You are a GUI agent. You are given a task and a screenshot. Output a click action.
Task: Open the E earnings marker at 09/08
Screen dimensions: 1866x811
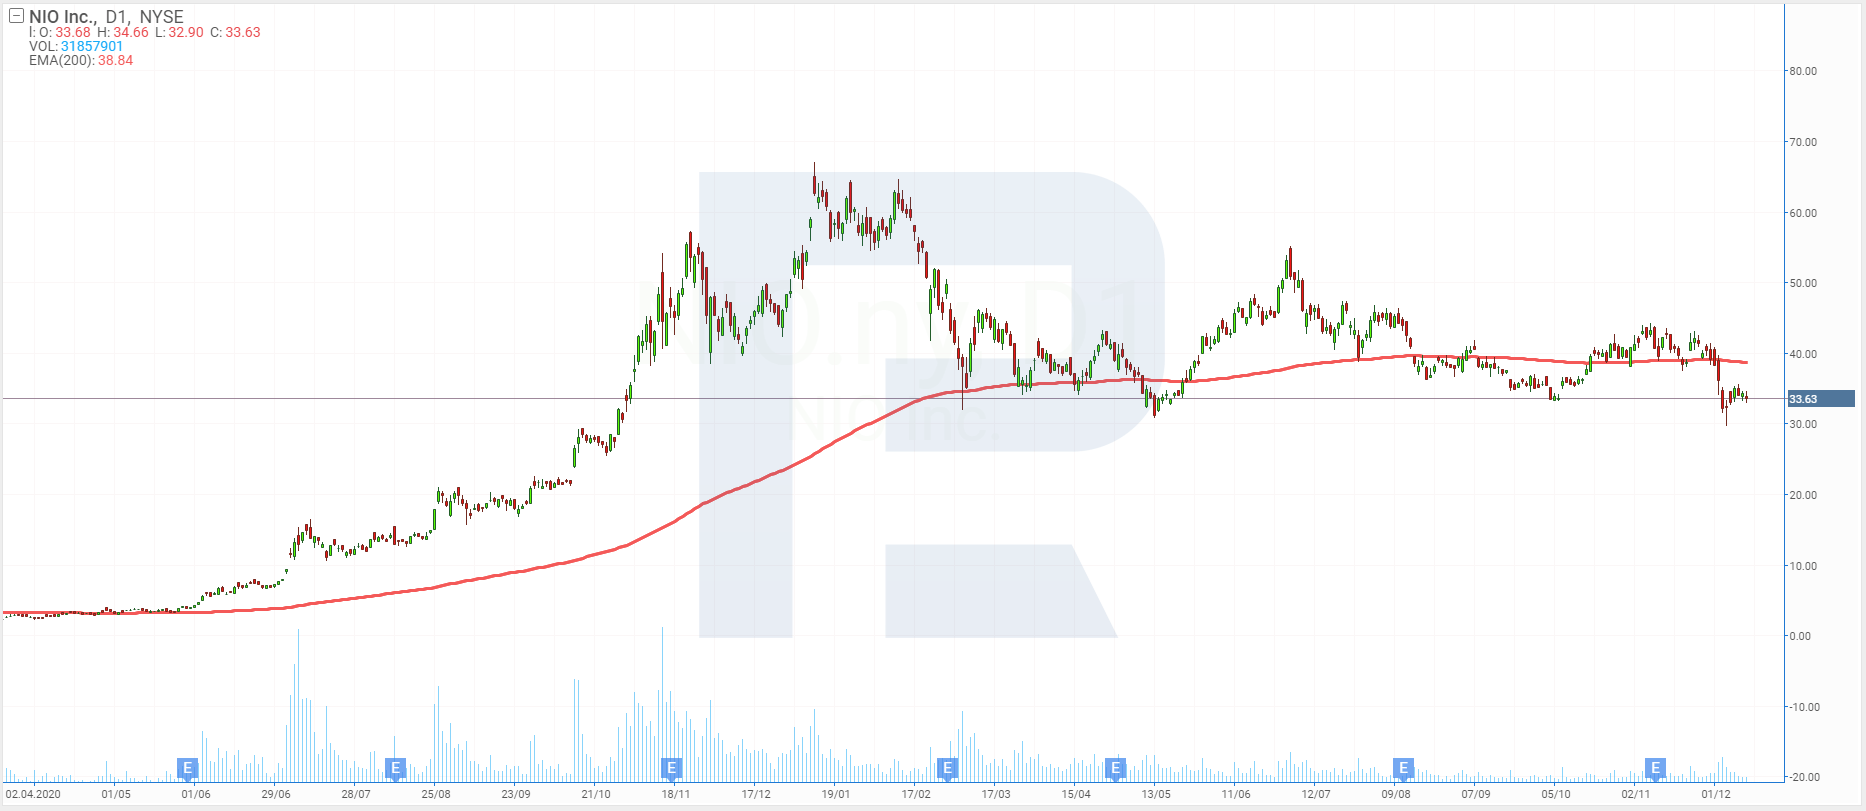(x=1404, y=768)
